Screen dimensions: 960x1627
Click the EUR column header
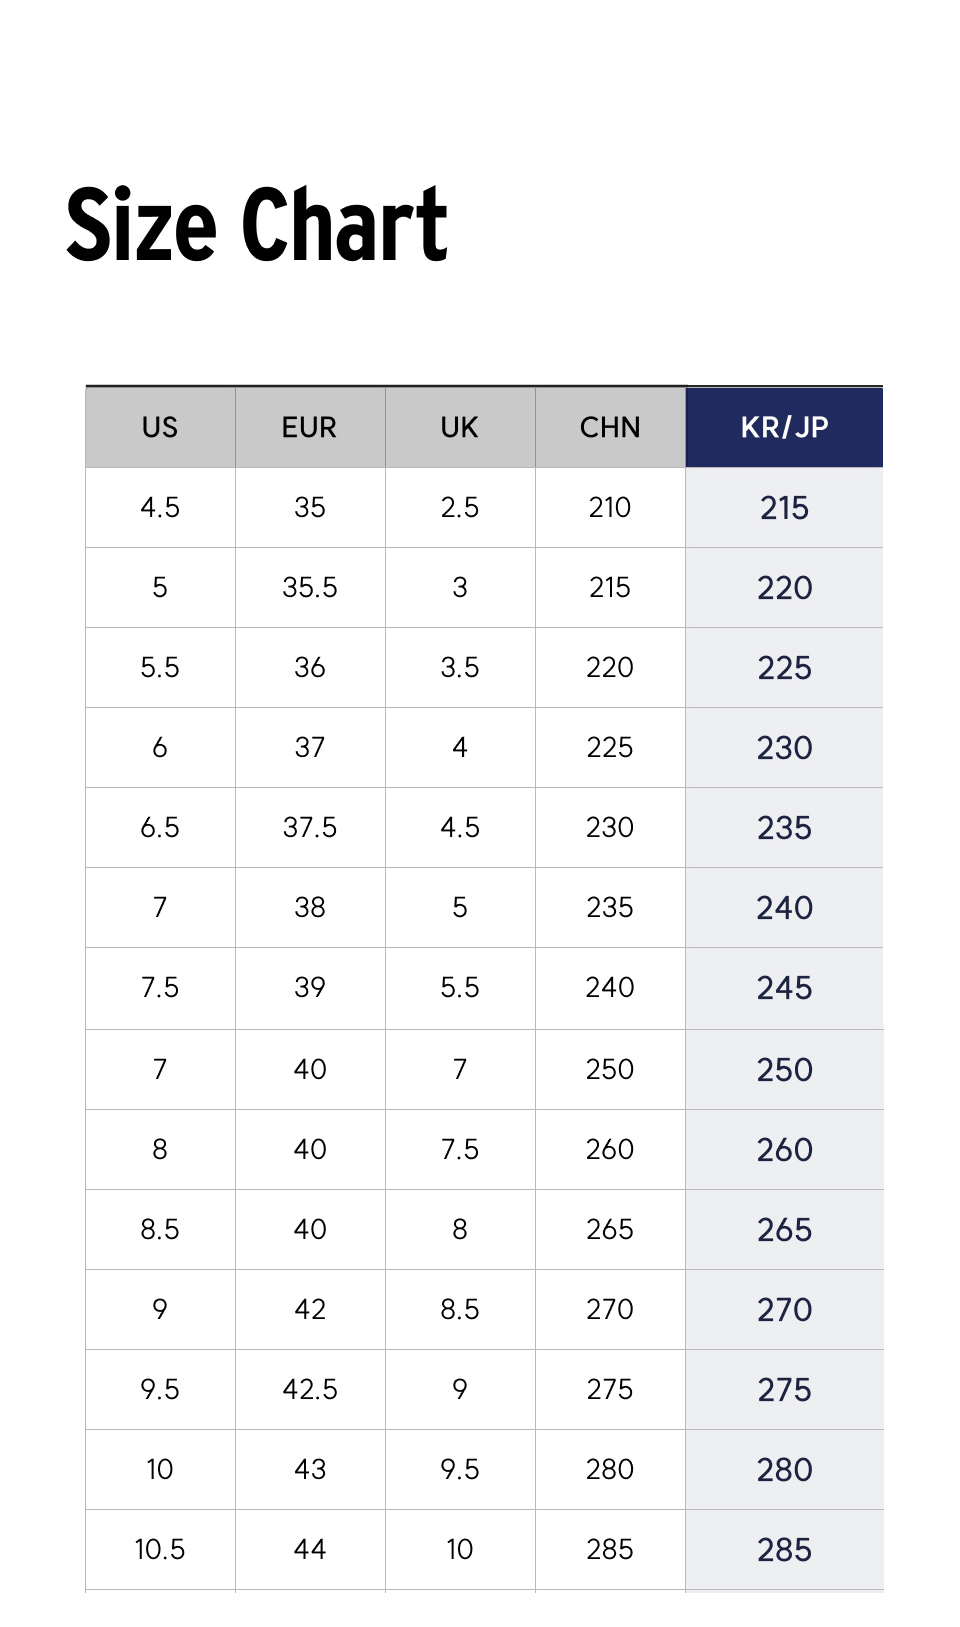[x=310, y=427]
